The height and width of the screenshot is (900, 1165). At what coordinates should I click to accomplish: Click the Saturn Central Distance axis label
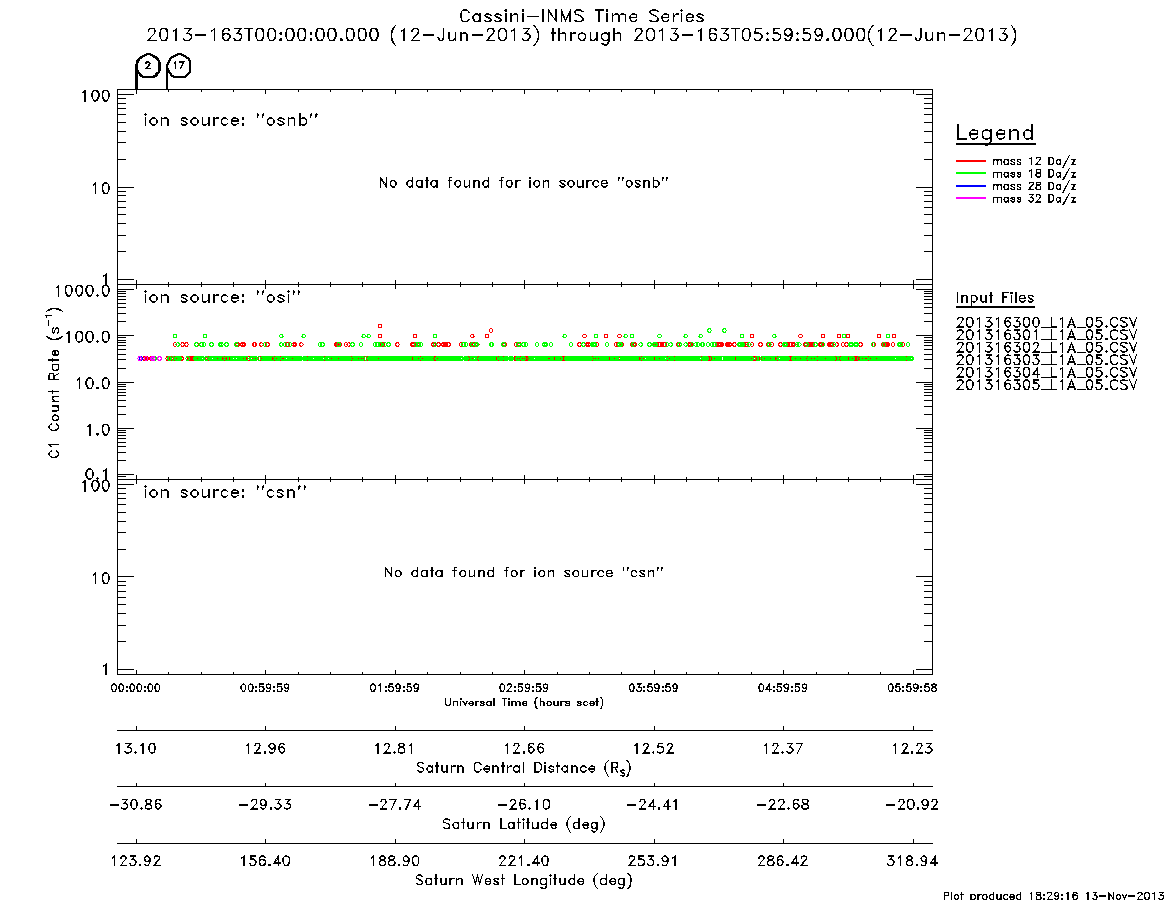pyautogui.click(x=524, y=768)
